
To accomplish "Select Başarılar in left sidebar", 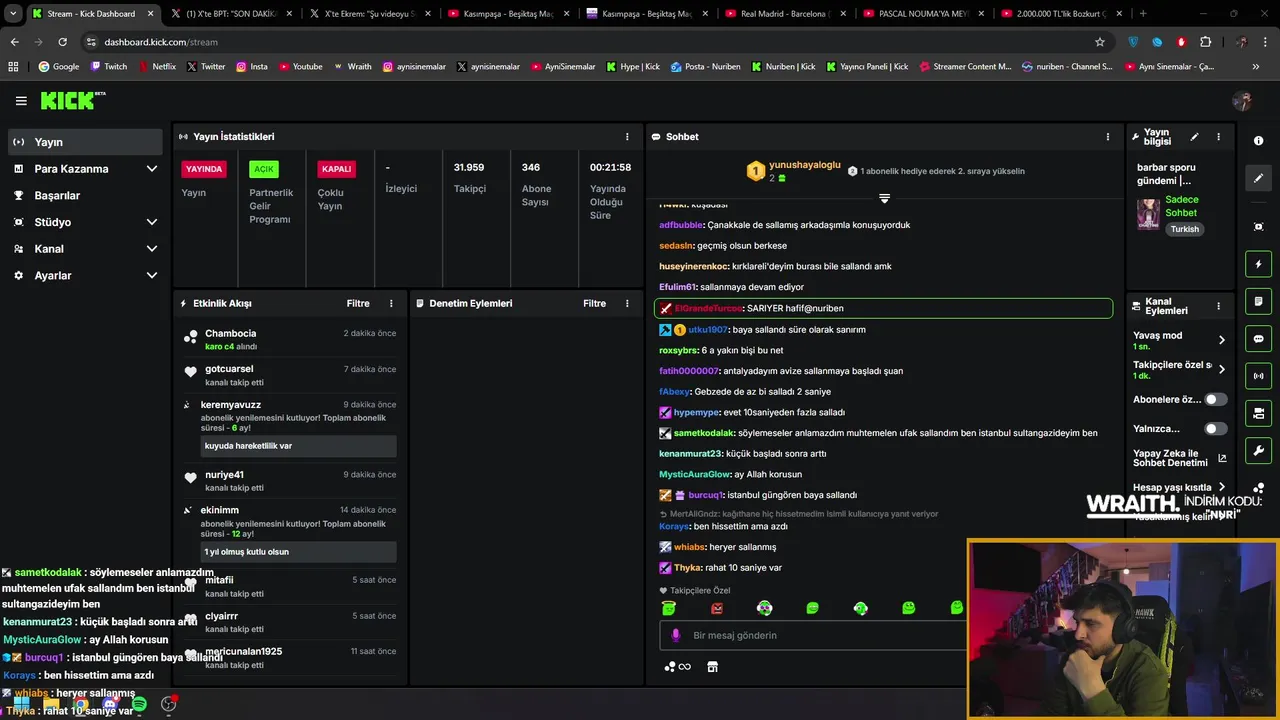I will tap(85, 195).
